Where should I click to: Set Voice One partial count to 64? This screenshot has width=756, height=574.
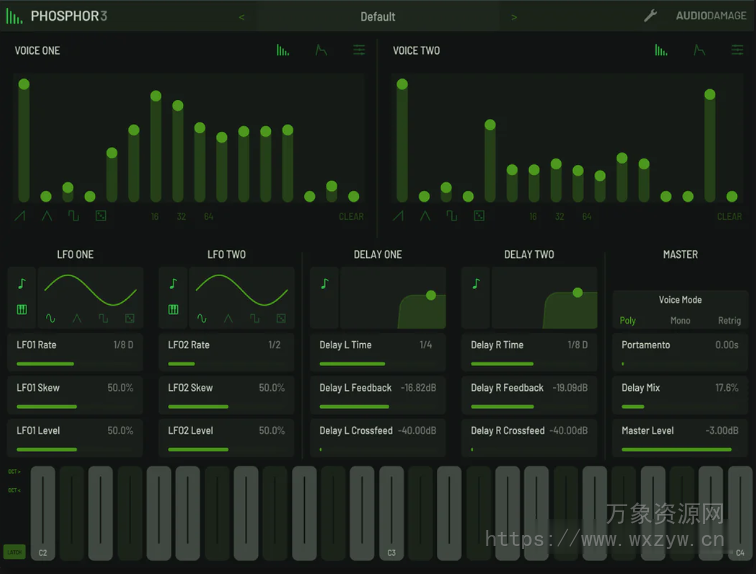point(208,217)
